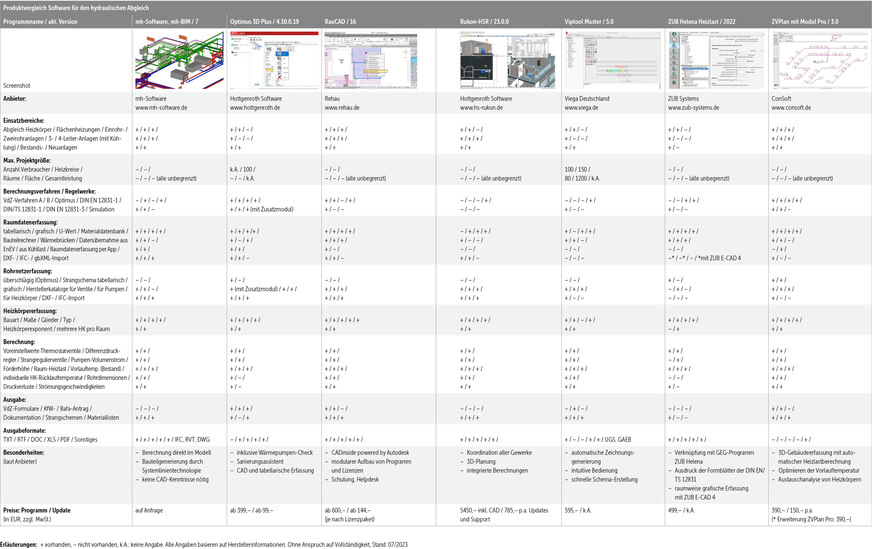872x549 pixels.
Task: Open the www.viega.de link
Action: (x=582, y=106)
